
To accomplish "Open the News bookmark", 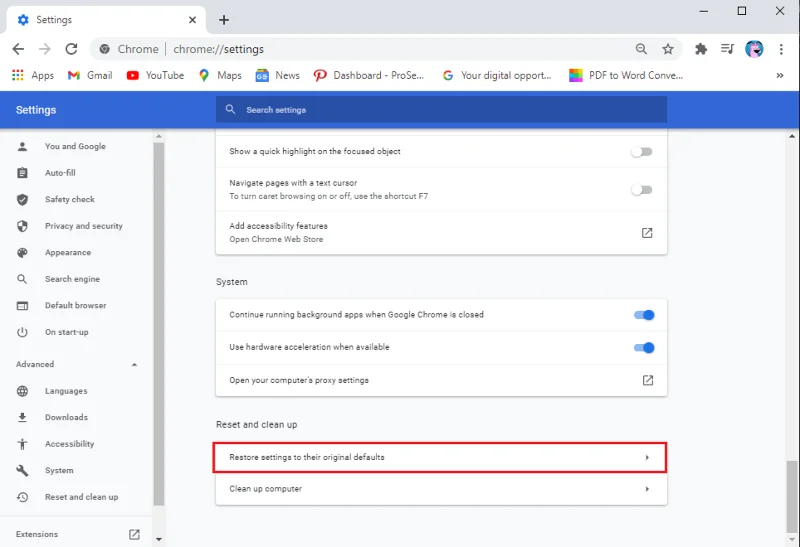I will (x=278, y=76).
